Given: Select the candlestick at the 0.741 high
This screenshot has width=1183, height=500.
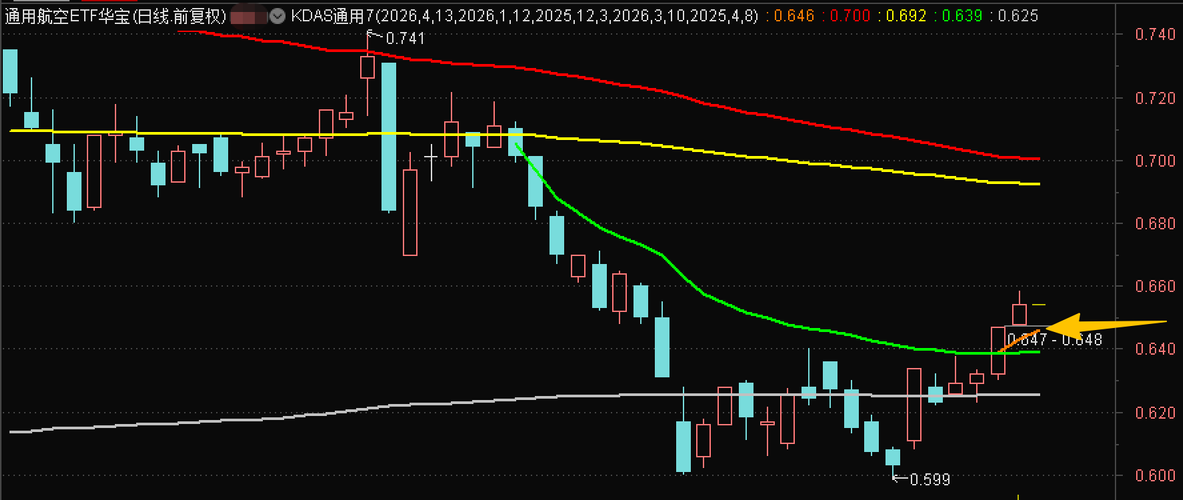Looking at the screenshot, I should (367, 67).
